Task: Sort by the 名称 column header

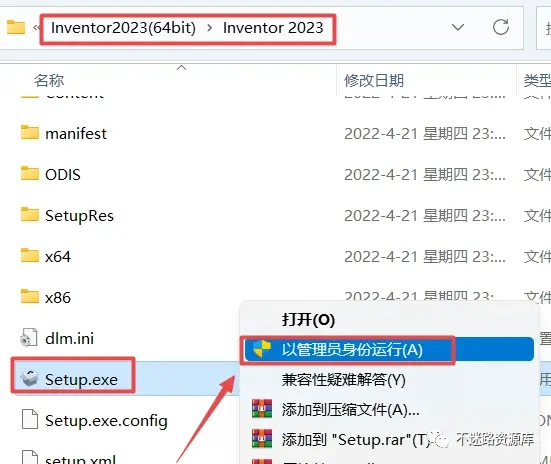Action: 49,80
